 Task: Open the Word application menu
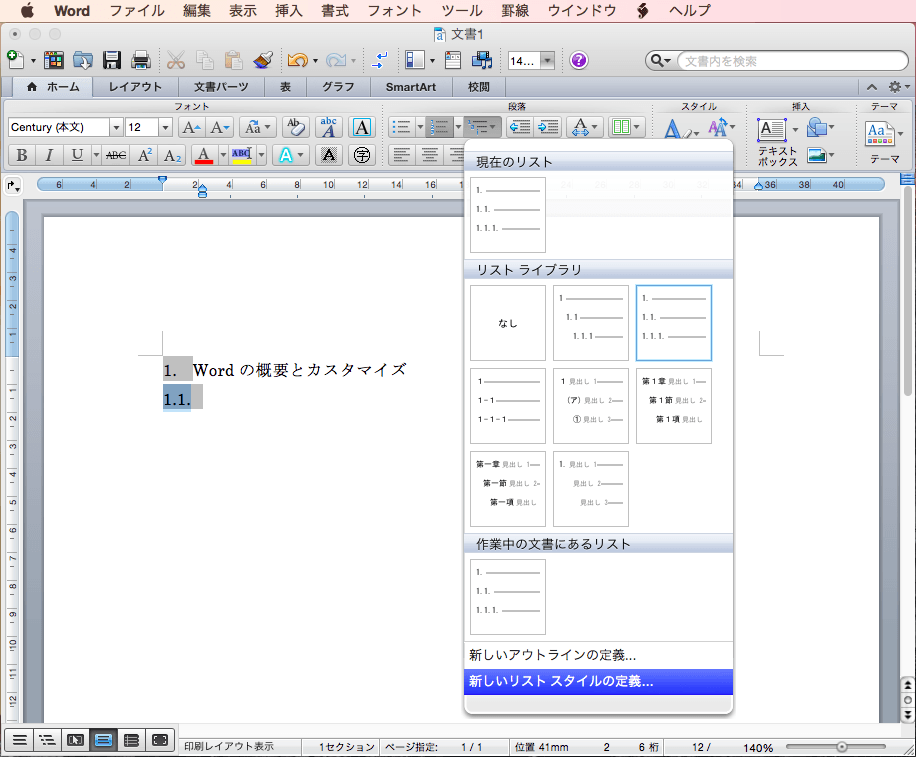[x=72, y=11]
